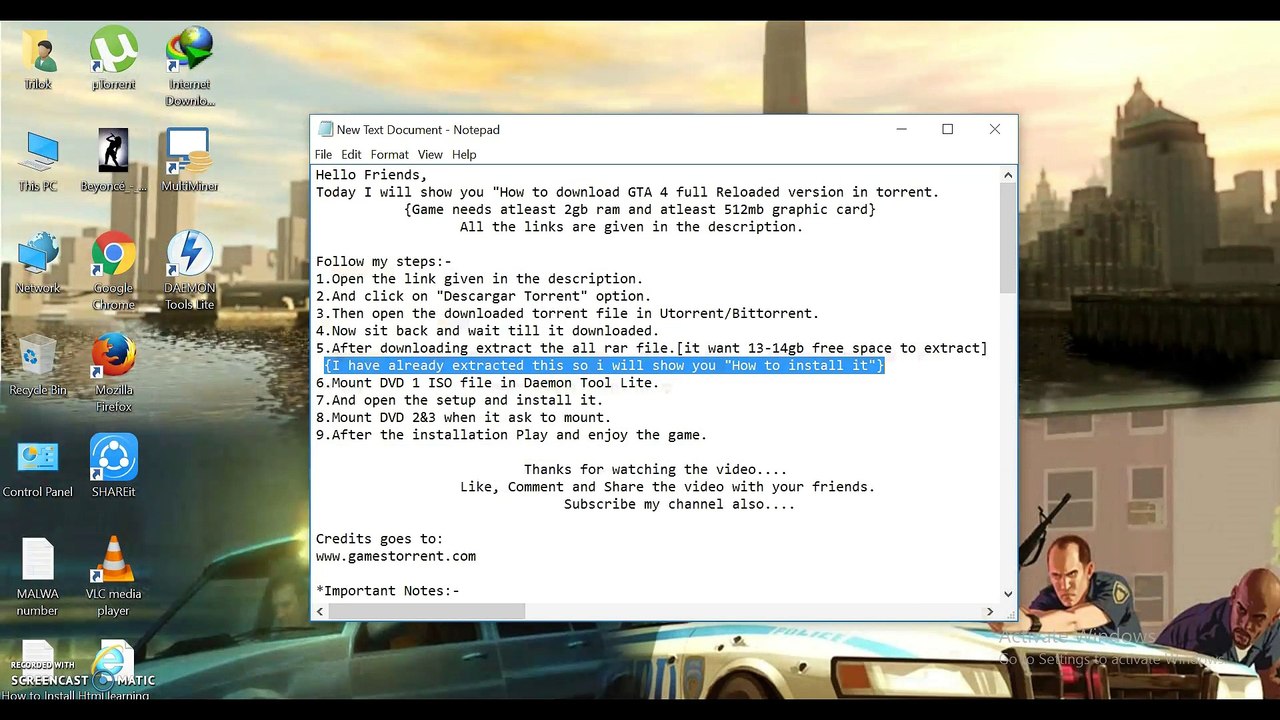
Task: Open the View menu in Notepad
Action: click(x=430, y=155)
